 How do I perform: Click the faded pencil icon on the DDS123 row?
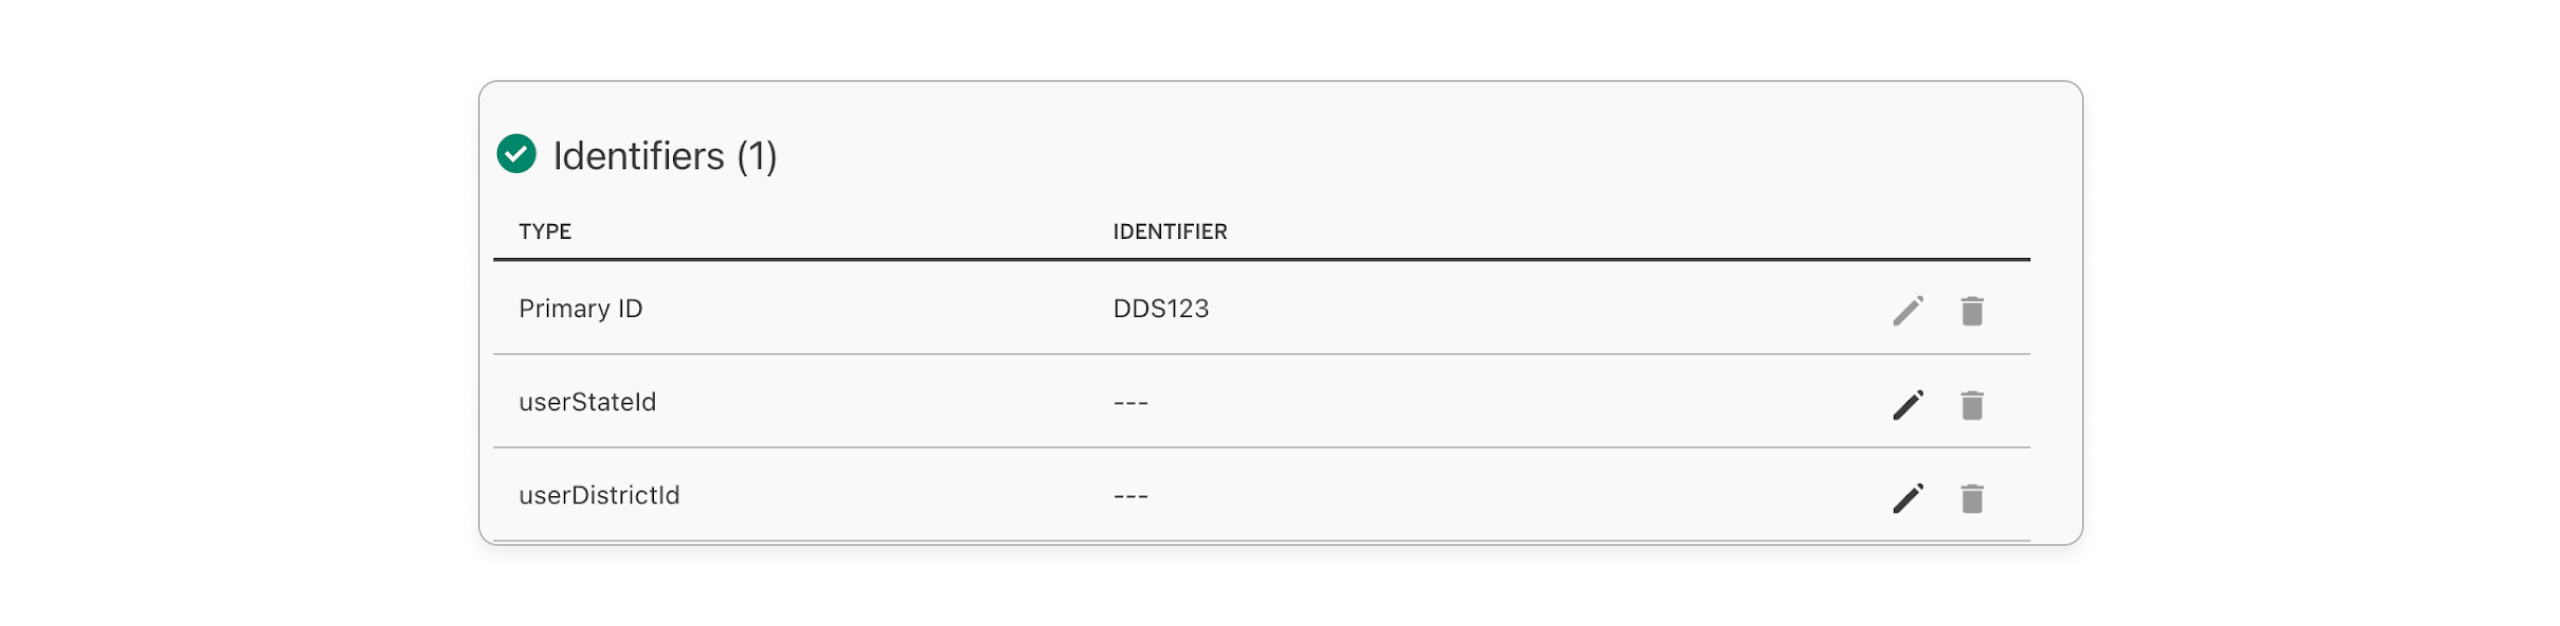[x=1908, y=311]
